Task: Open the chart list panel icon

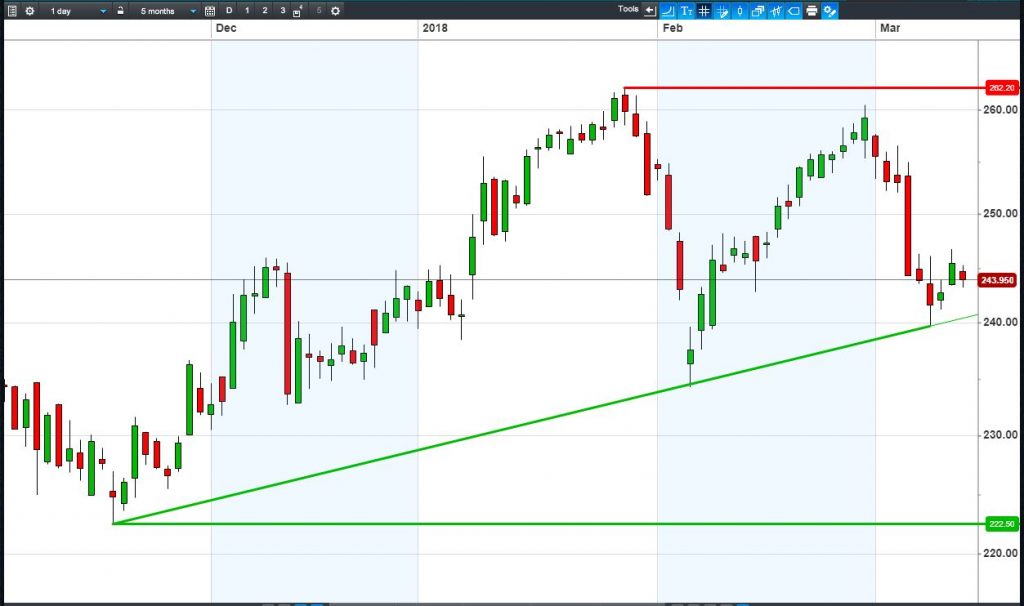Action: pyautogui.click(x=12, y=10)
